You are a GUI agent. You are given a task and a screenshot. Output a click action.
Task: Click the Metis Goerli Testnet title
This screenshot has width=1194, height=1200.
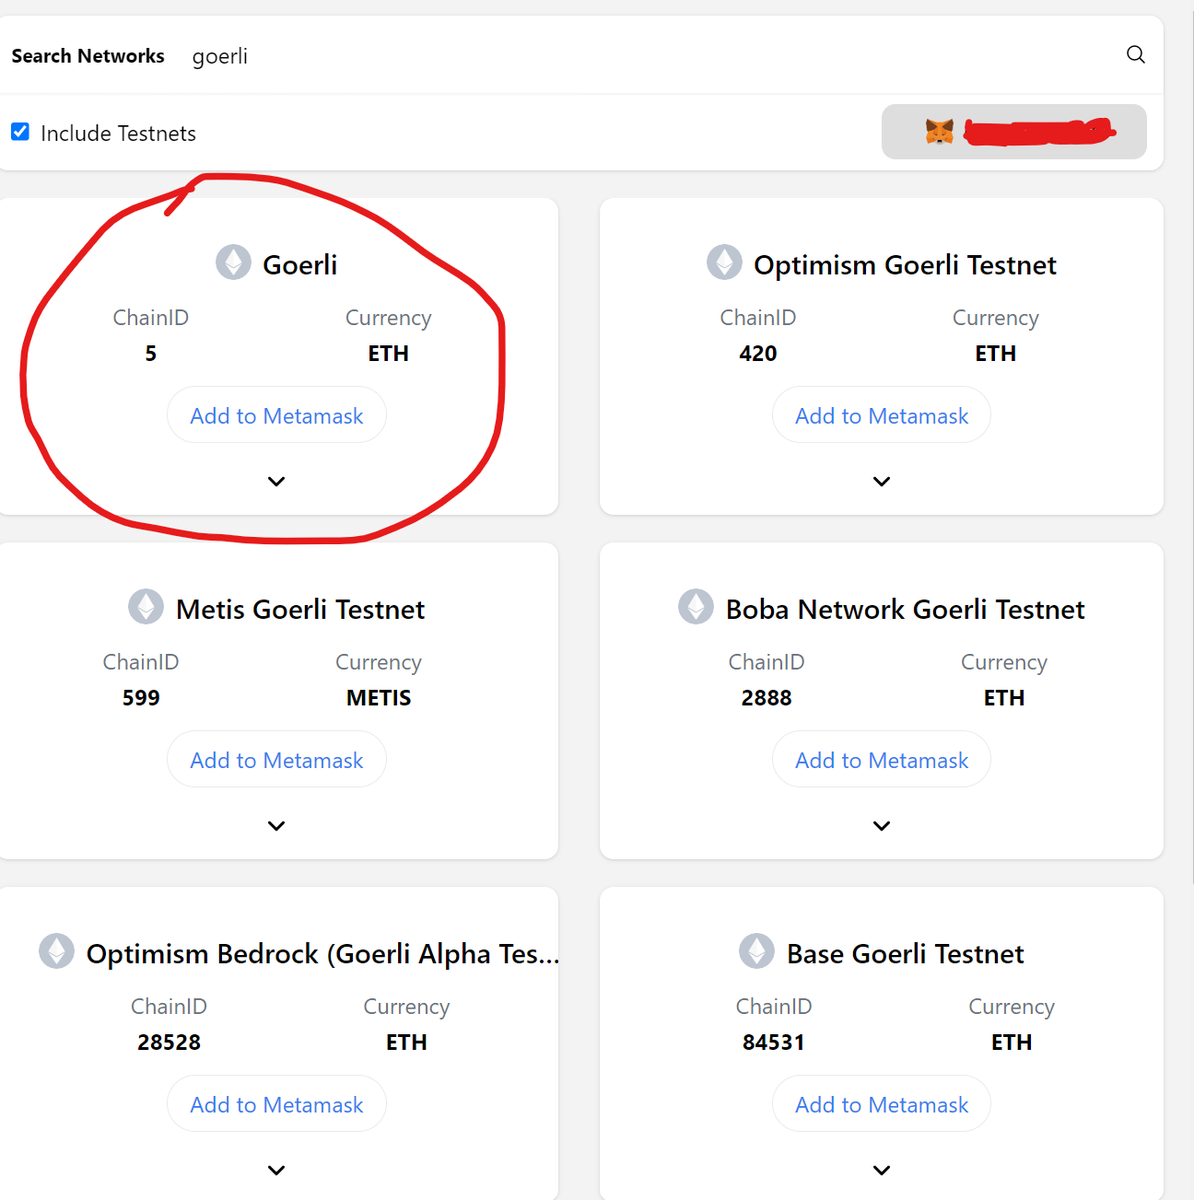[x=300, y=609]
